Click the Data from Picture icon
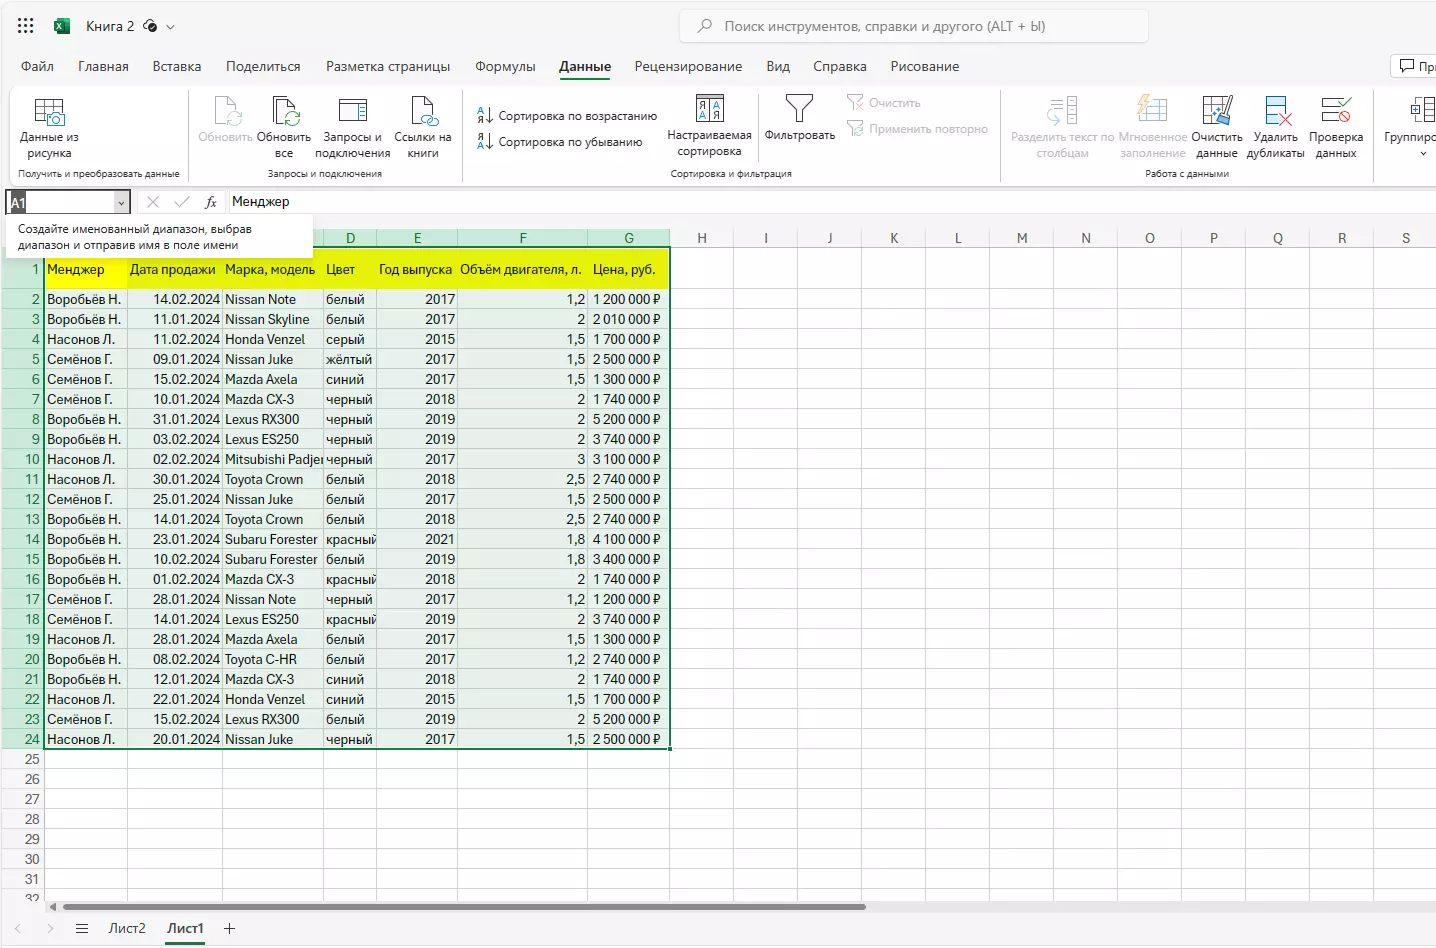Screen dimensions: 1436x948 point(49,112)
